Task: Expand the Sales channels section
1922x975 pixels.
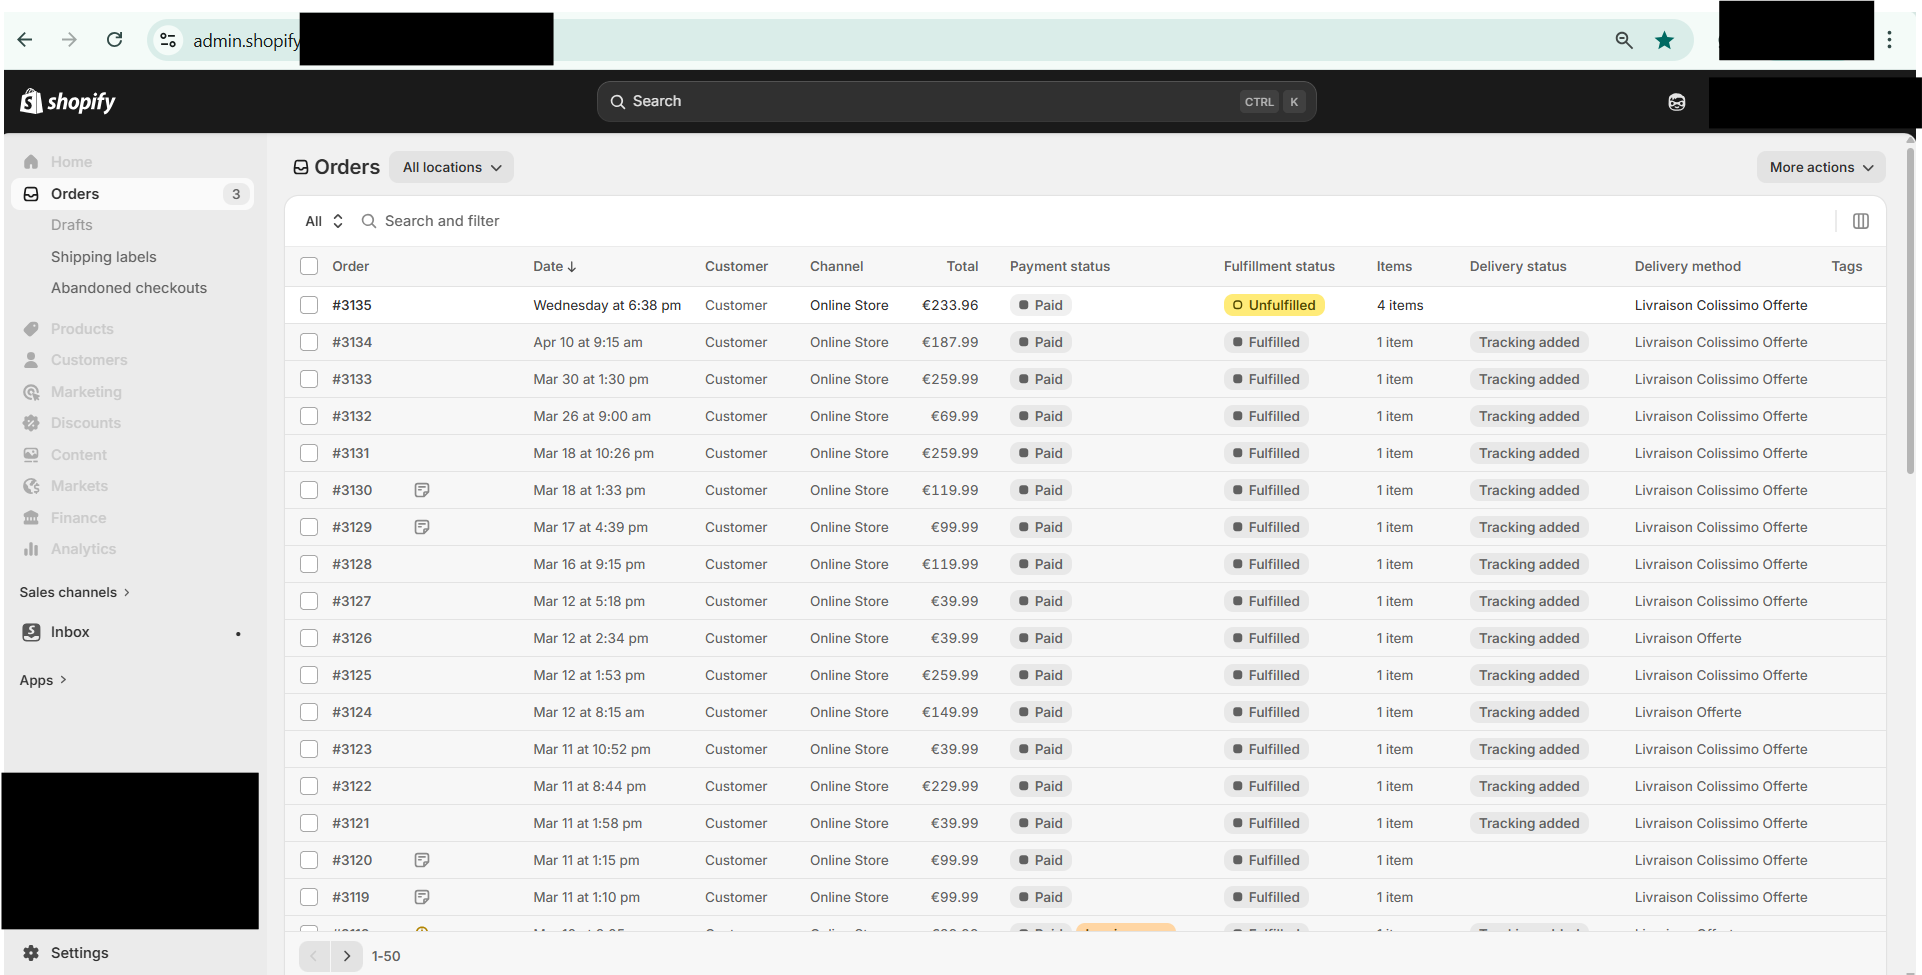Action: 75,592
